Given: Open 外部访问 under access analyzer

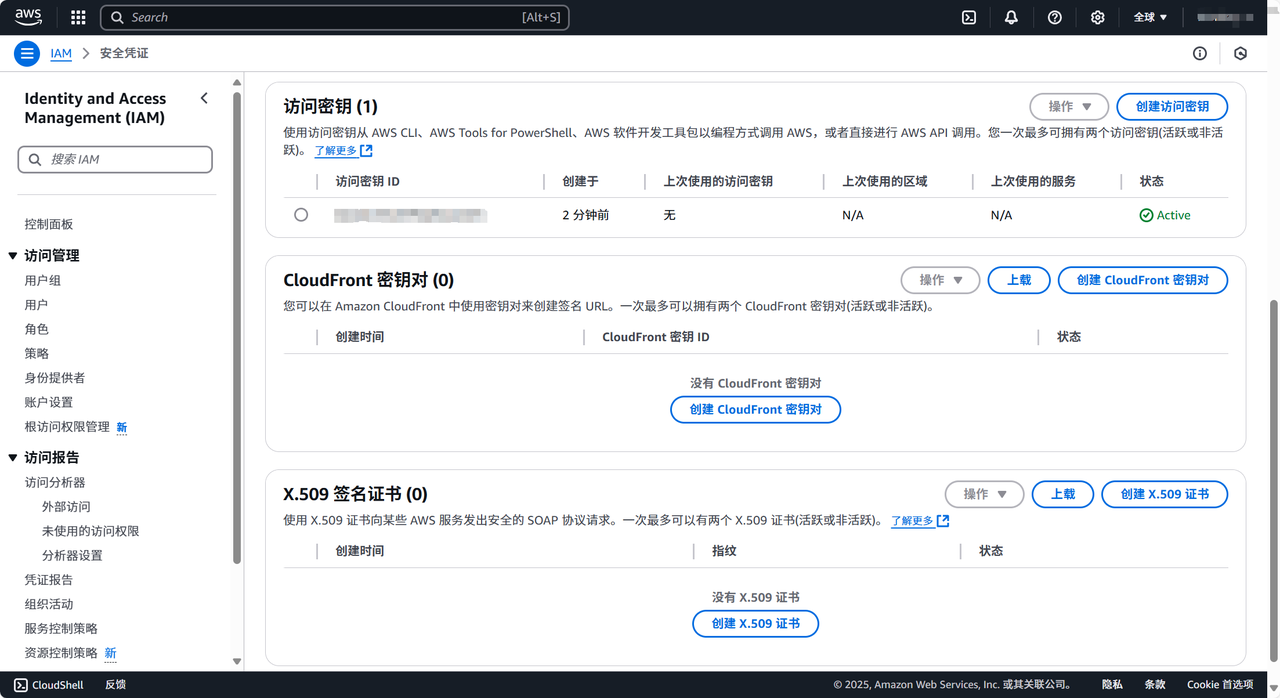Looking at the screenshot, I should point(66,507).
